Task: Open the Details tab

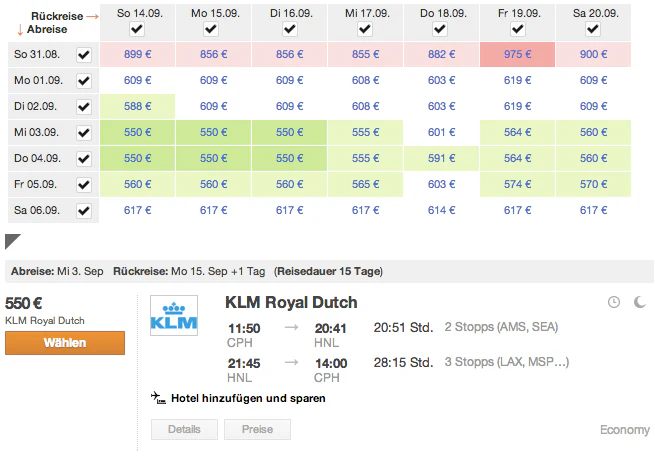Action: pyautogui.click(x=184, y=429)
